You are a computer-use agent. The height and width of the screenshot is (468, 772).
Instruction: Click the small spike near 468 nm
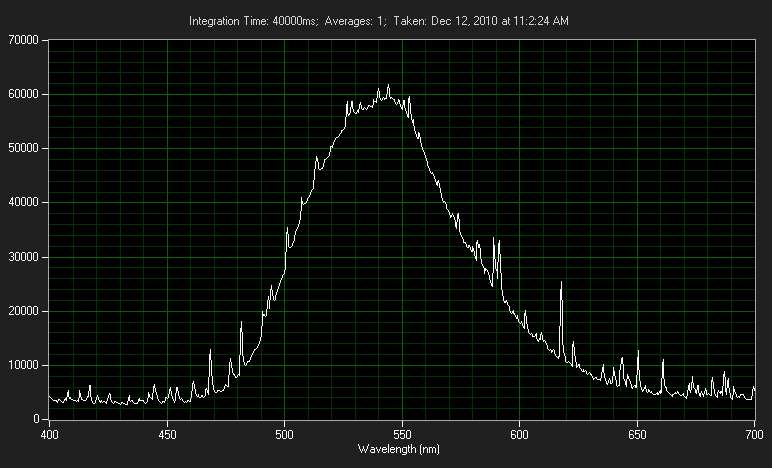click(x=210, y=351)
